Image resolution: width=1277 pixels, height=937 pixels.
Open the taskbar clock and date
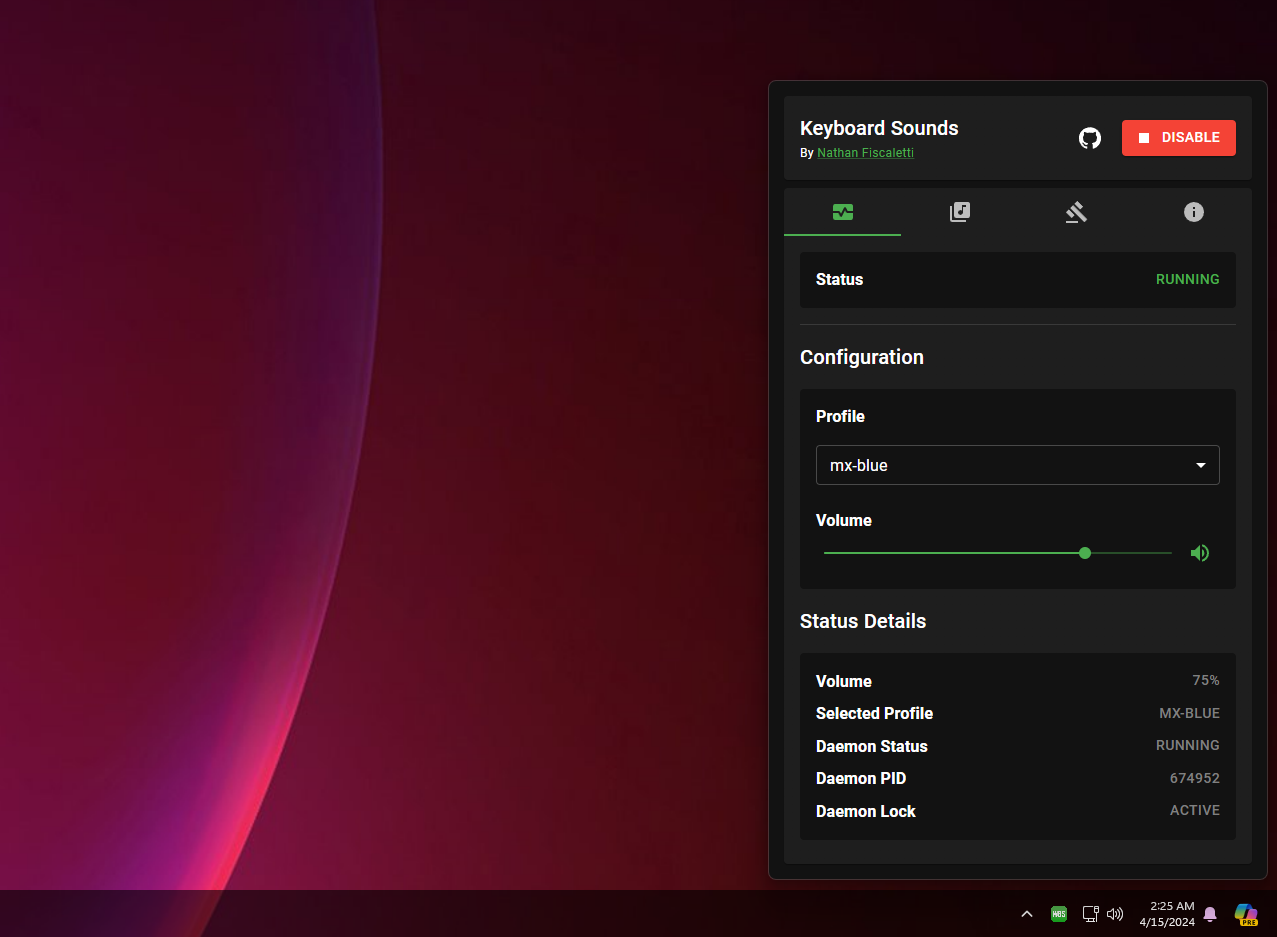pyautogui.click(x=1167, y=914)
